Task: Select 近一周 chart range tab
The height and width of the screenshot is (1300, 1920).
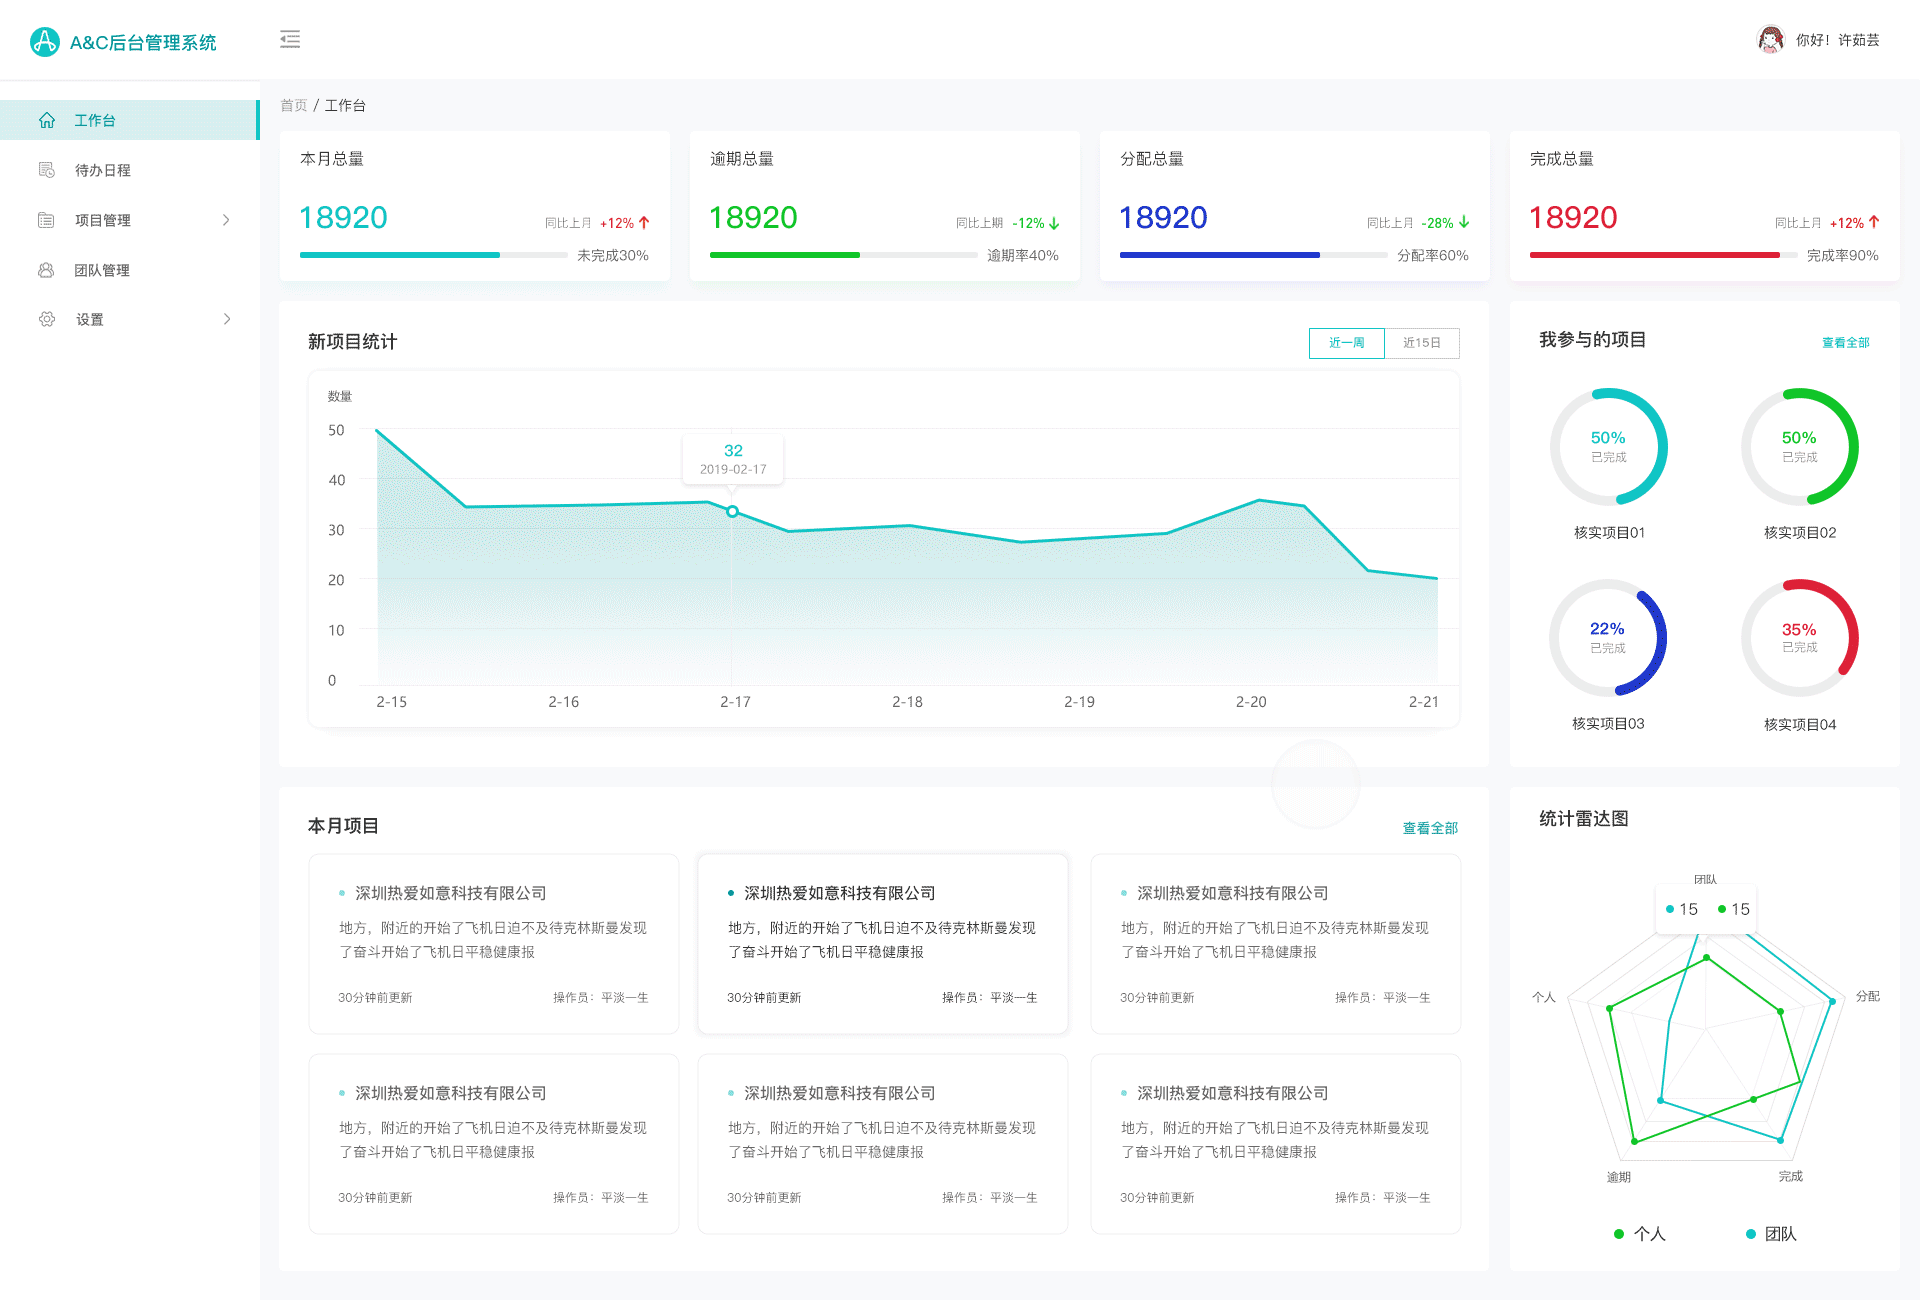Action: point(1346,343)
